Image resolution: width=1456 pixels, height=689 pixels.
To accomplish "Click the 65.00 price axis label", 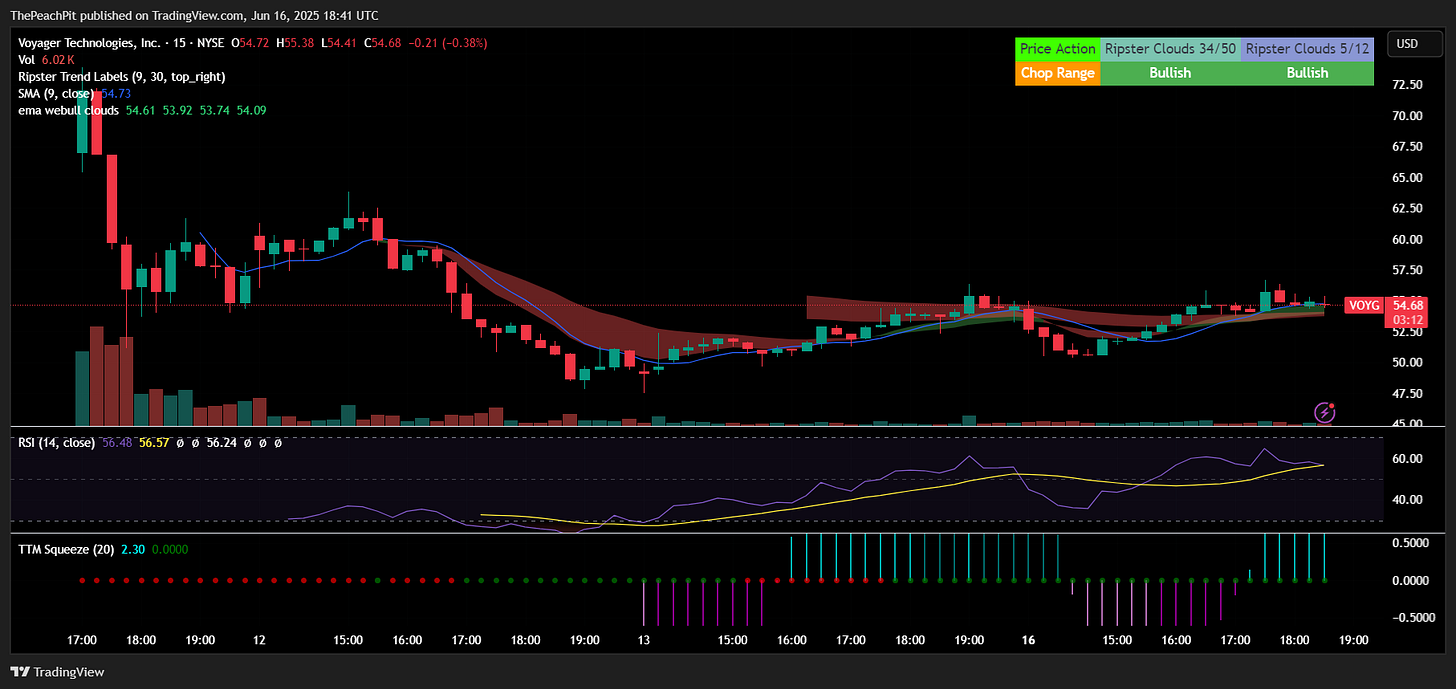I will [x=1407, y=178].
